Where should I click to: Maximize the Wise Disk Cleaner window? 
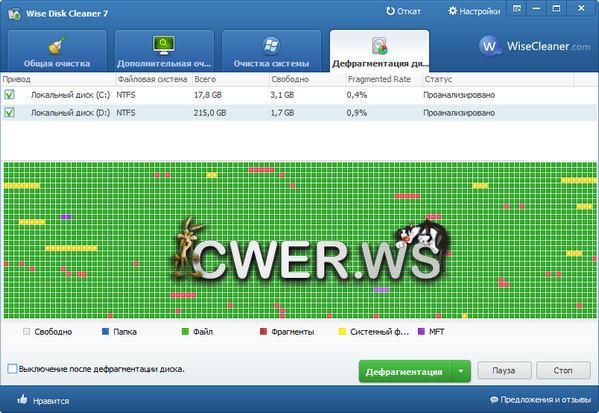coord(556,8)
